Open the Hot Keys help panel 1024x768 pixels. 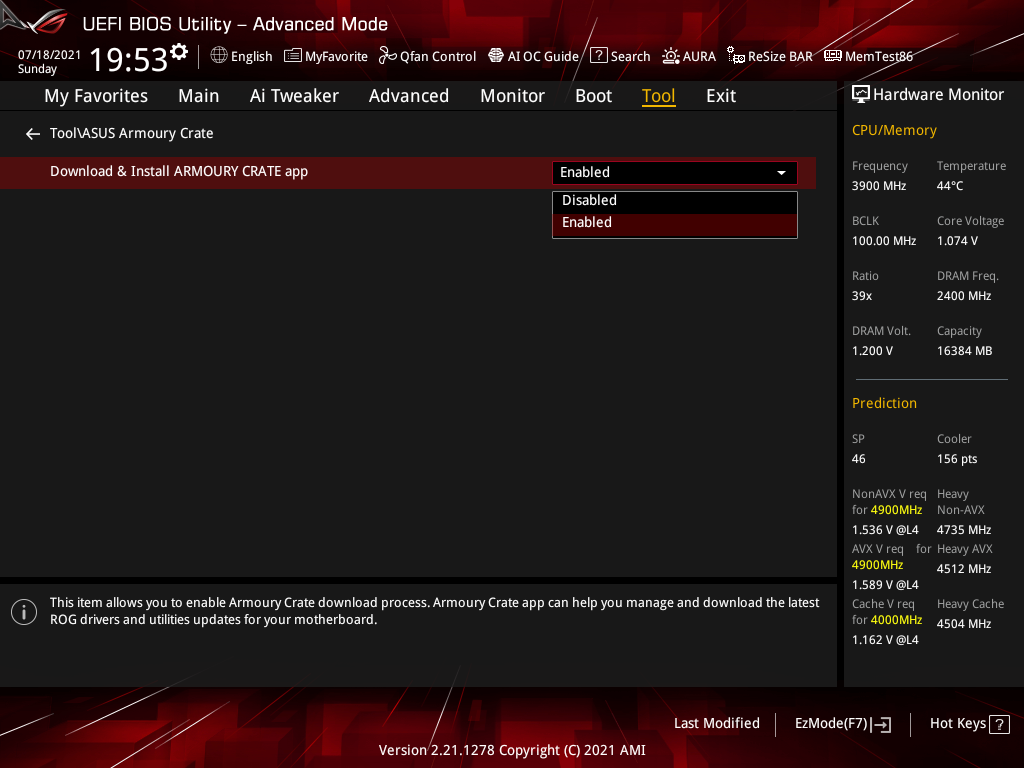point(968,723)
